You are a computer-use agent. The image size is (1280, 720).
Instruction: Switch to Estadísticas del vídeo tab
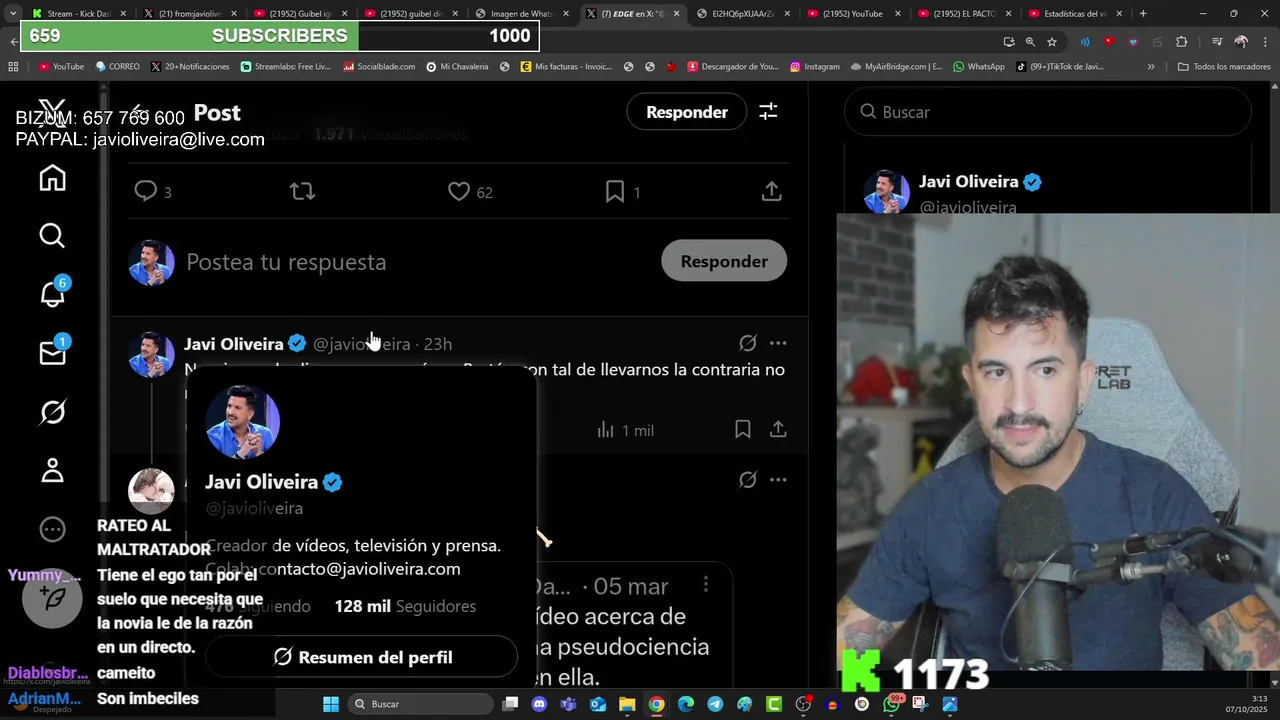click(1076, 13)
